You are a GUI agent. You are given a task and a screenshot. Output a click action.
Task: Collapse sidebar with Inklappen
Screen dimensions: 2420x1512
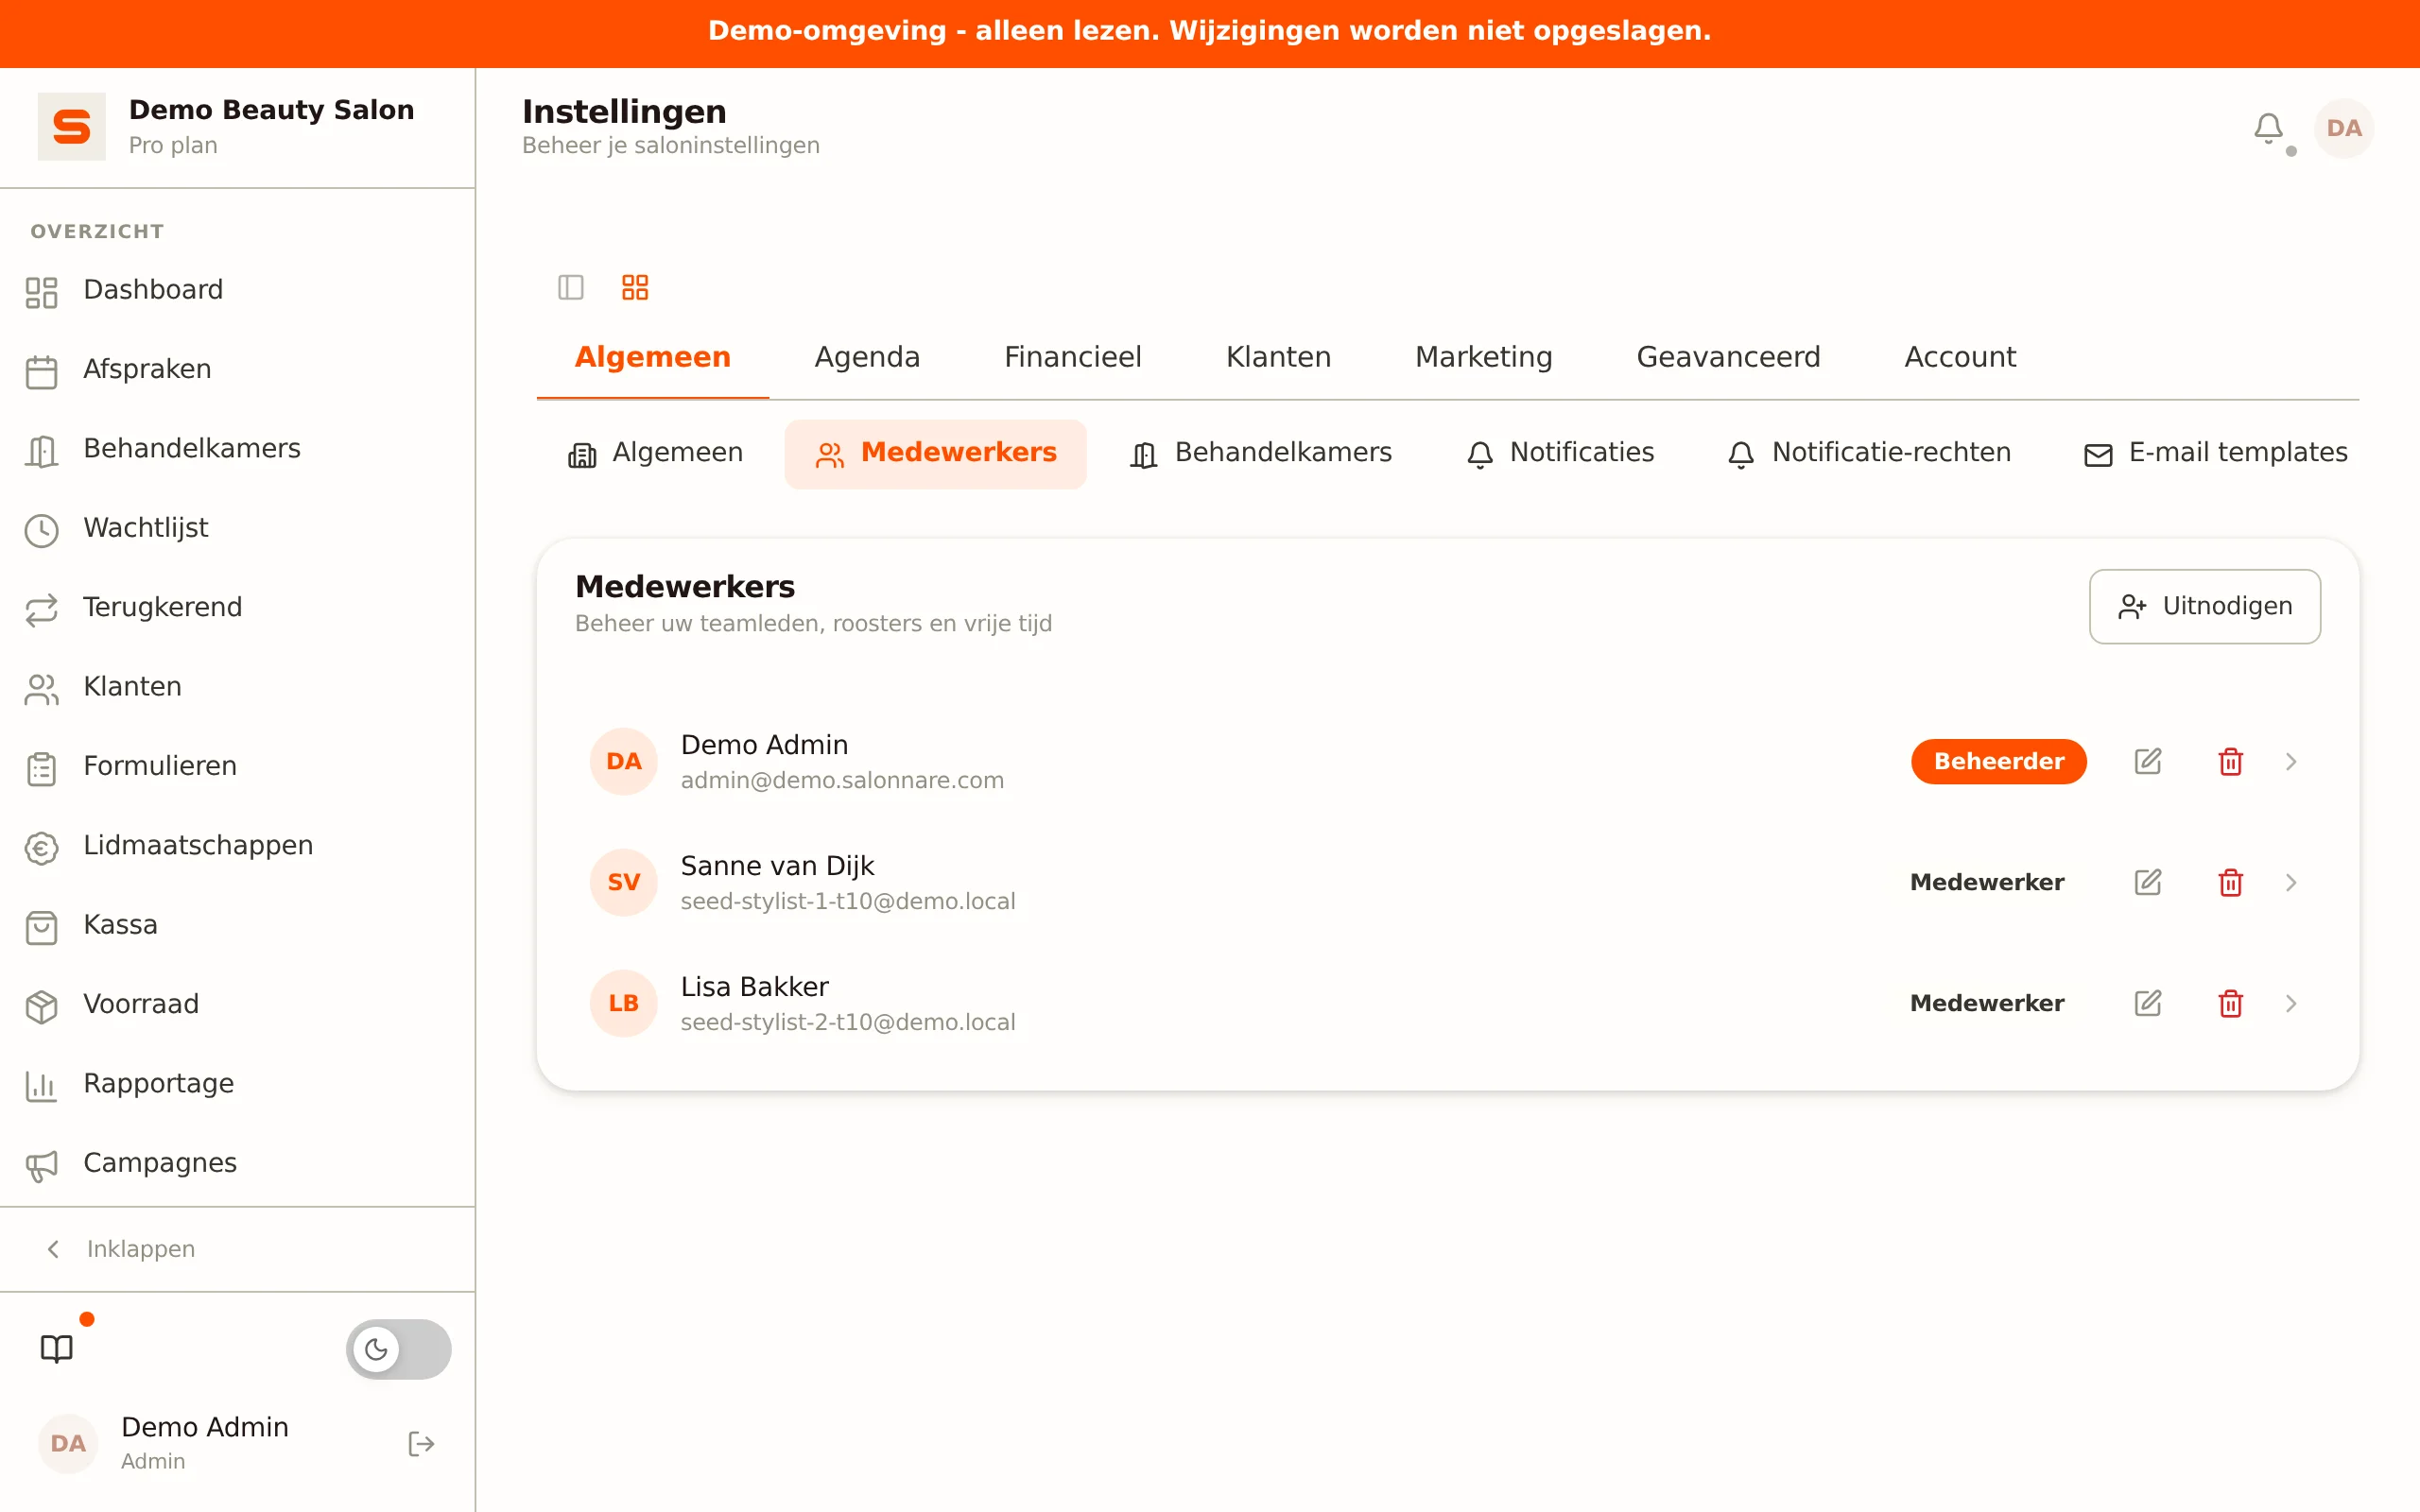[x=120, y=1249]
